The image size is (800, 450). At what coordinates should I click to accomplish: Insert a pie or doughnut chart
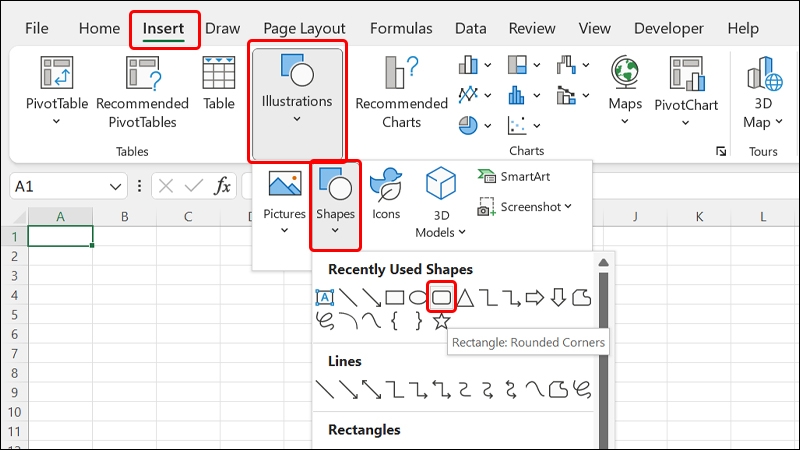[468, 125]
